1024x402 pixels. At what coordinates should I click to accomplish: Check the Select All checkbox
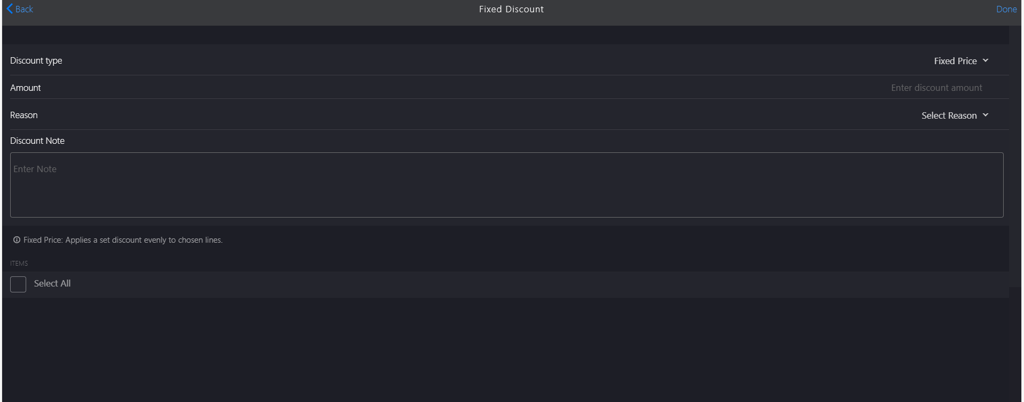[18, 284]
